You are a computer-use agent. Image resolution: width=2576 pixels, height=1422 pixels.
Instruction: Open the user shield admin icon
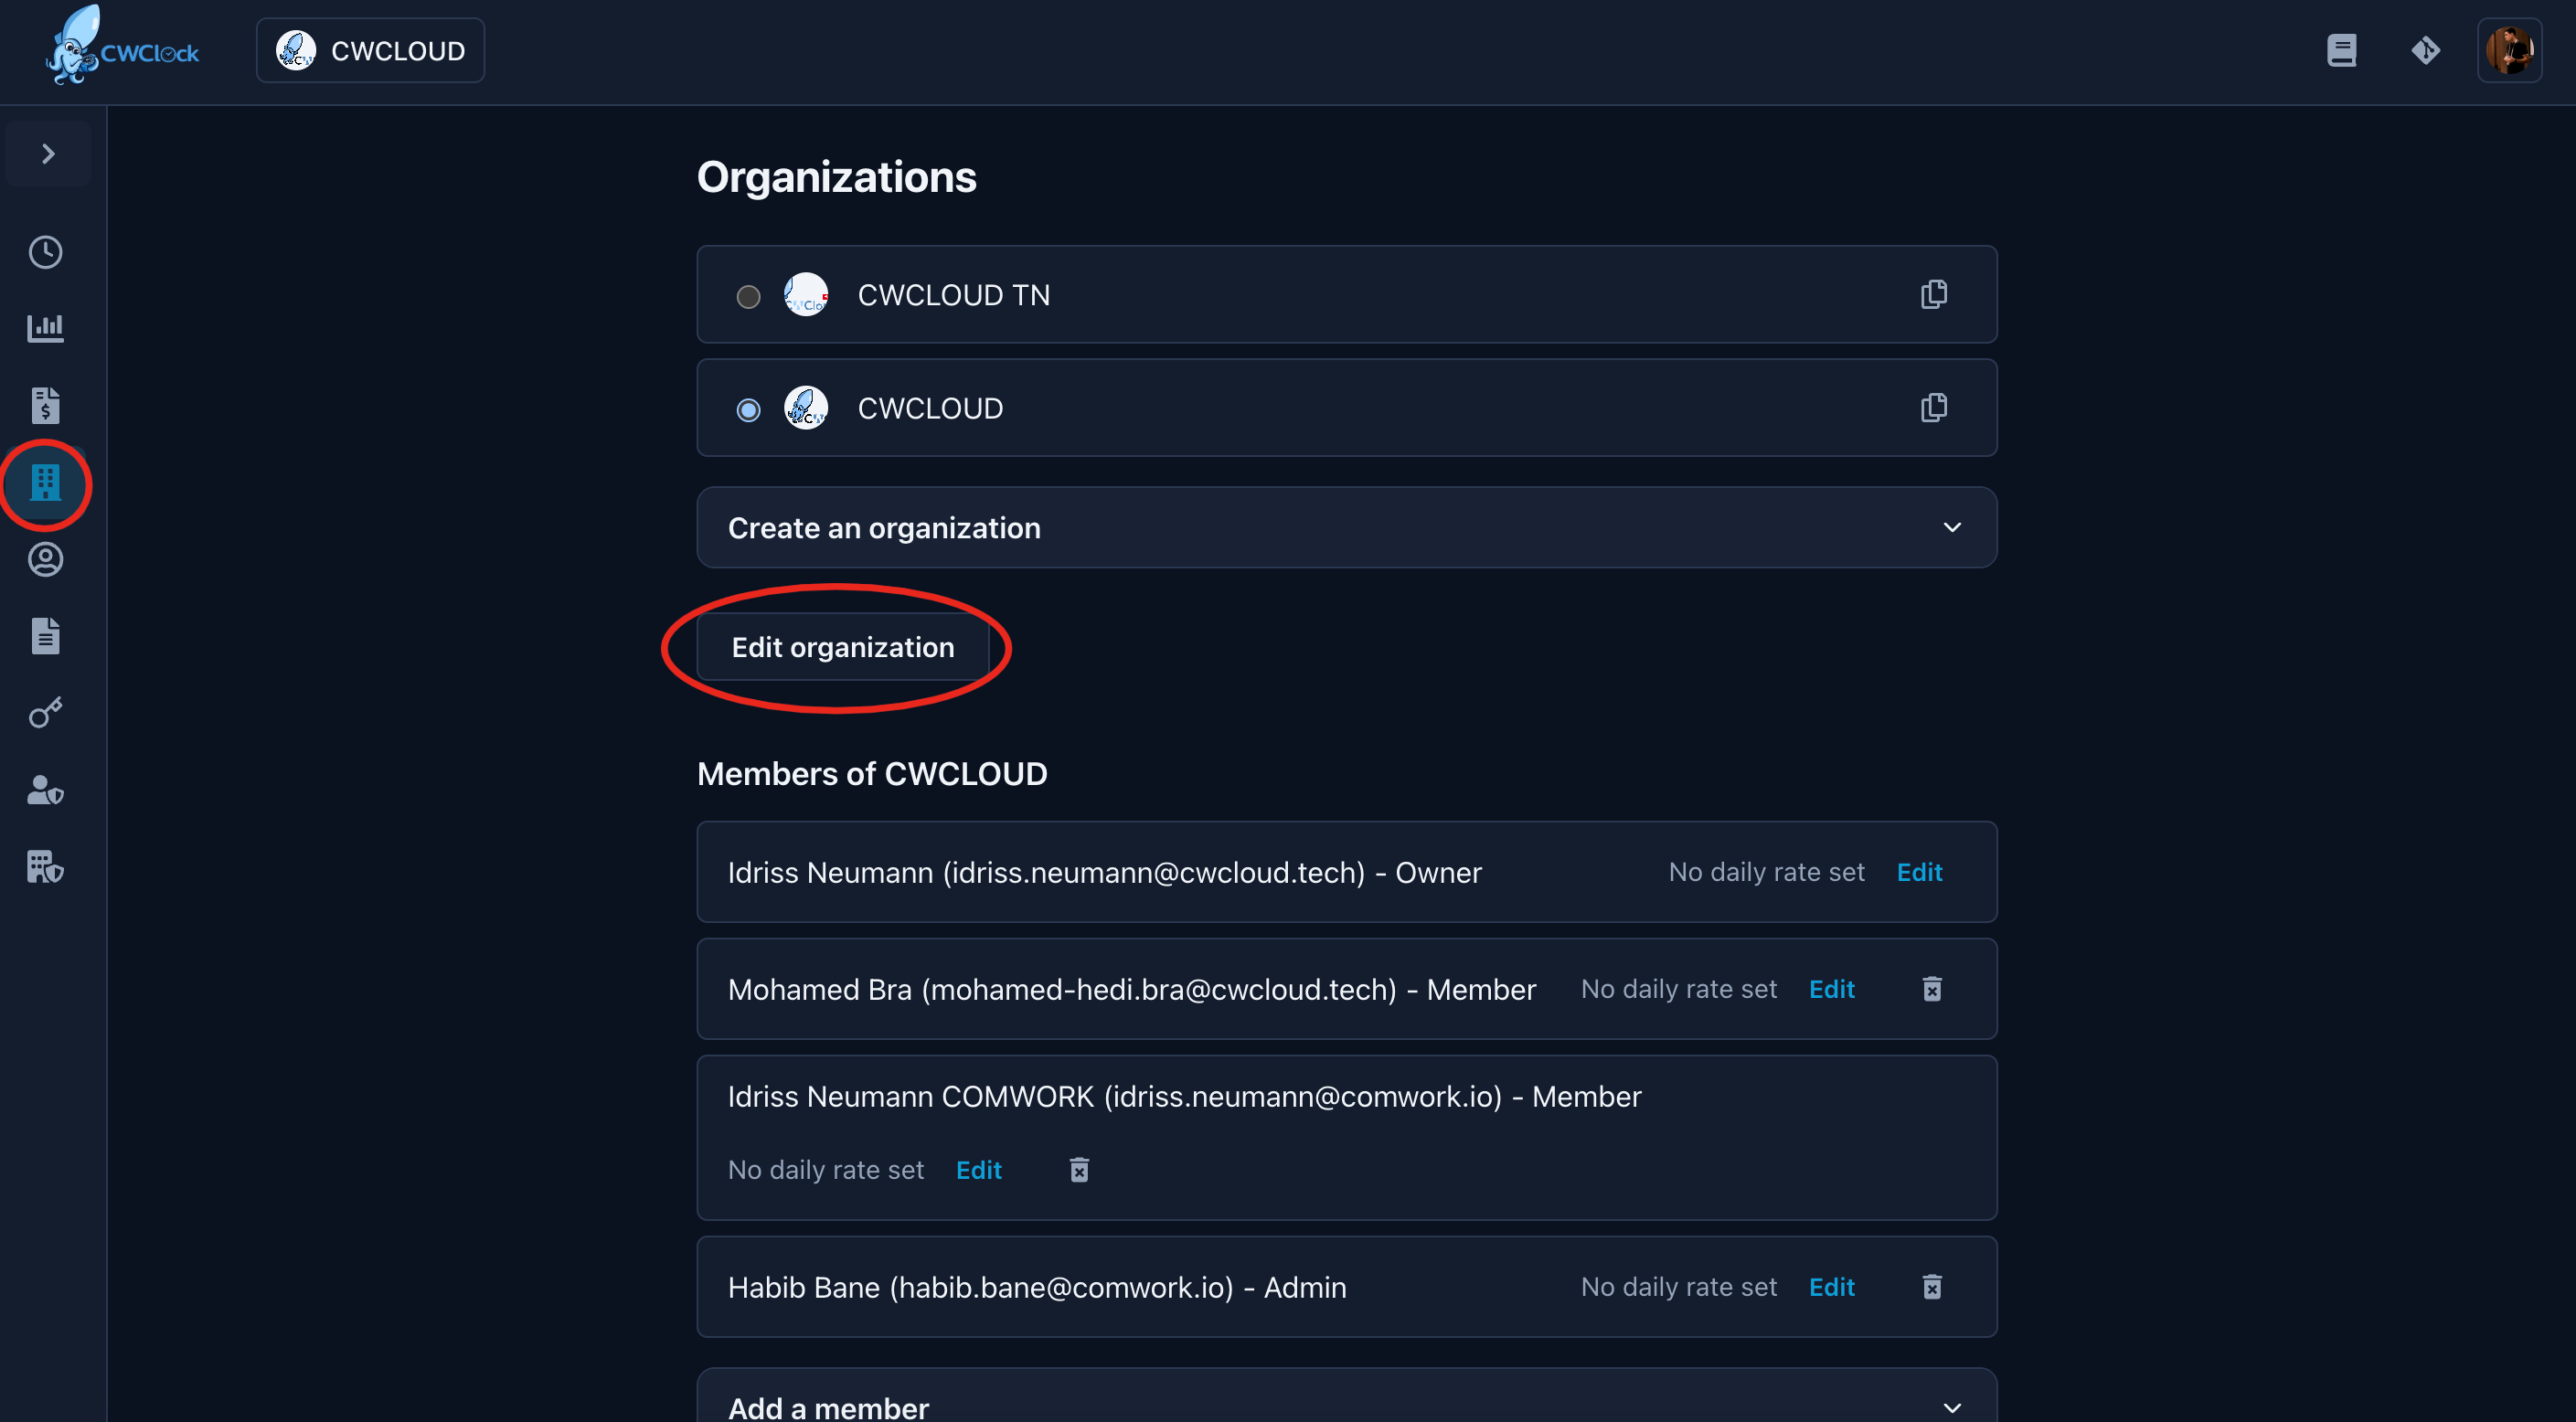(x=46, y=790)
